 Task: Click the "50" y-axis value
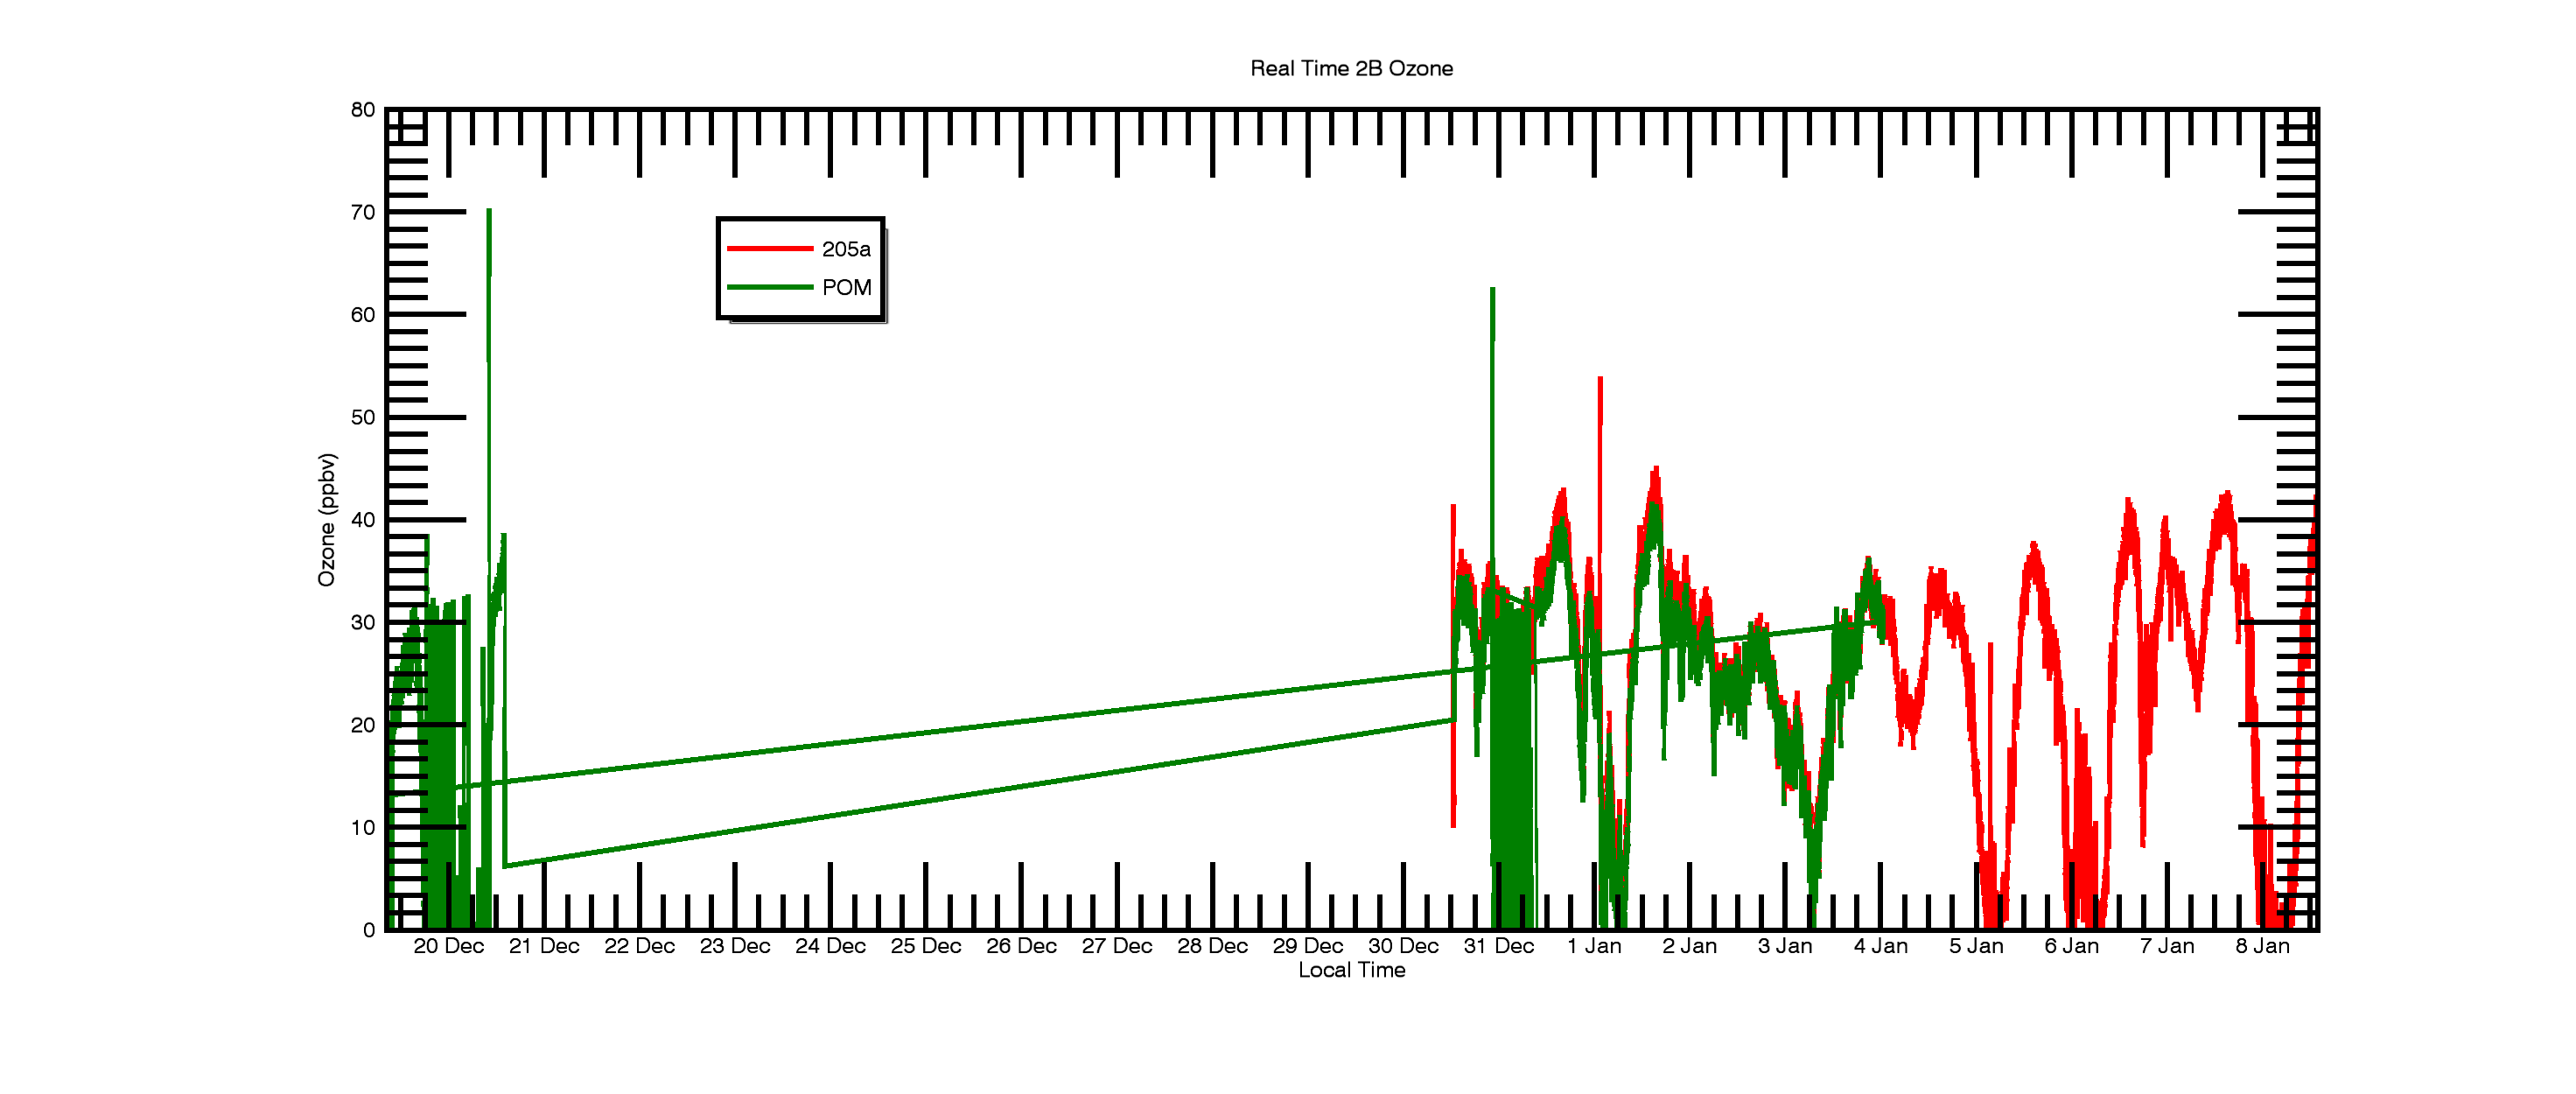[363, 417]
